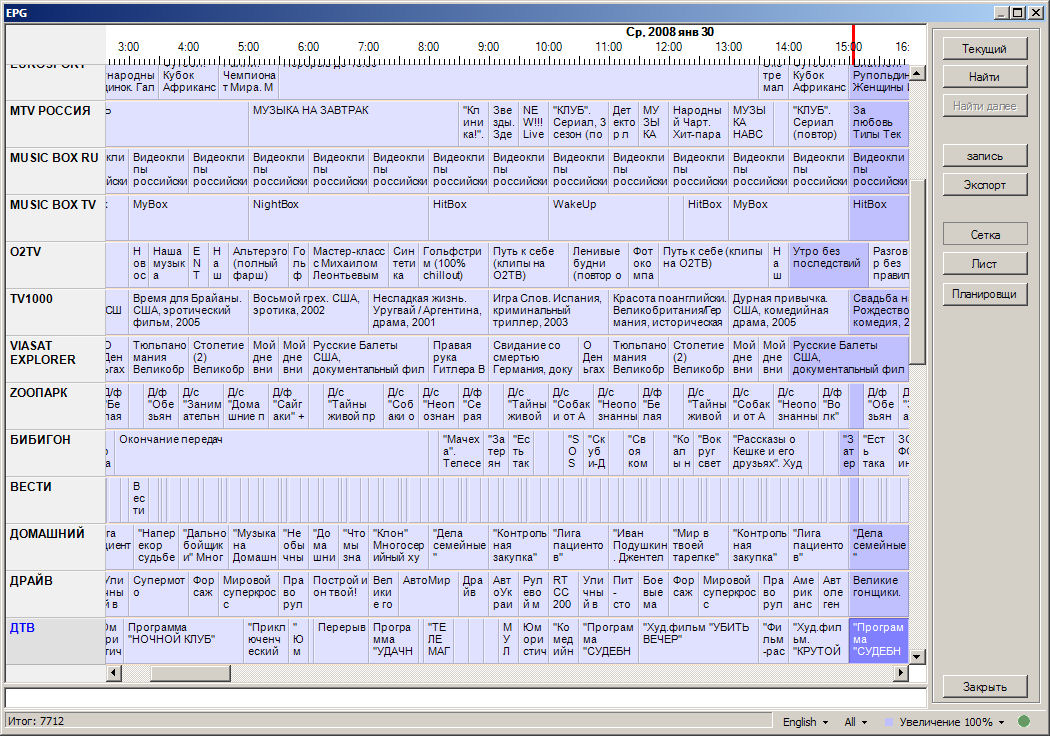The height and width of the screenshot is (736, 1050).
Task: Select the Иван Подушкин programme
Action: point(639,546)
